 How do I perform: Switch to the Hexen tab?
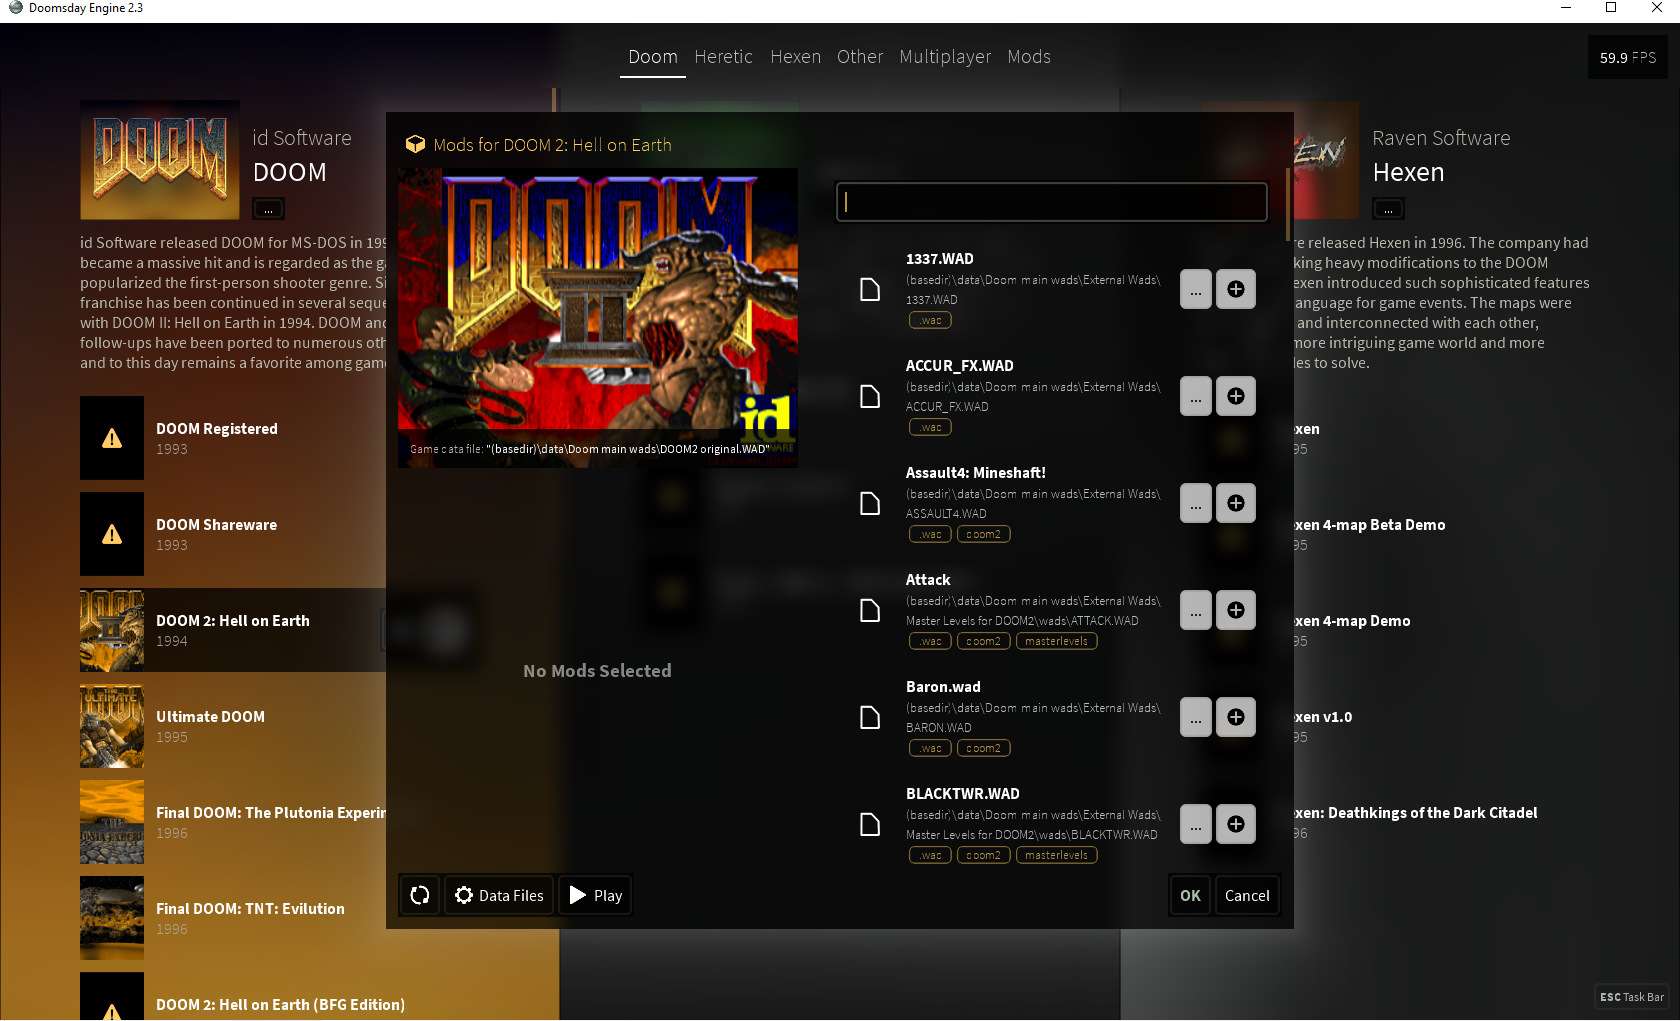(796, 57)
